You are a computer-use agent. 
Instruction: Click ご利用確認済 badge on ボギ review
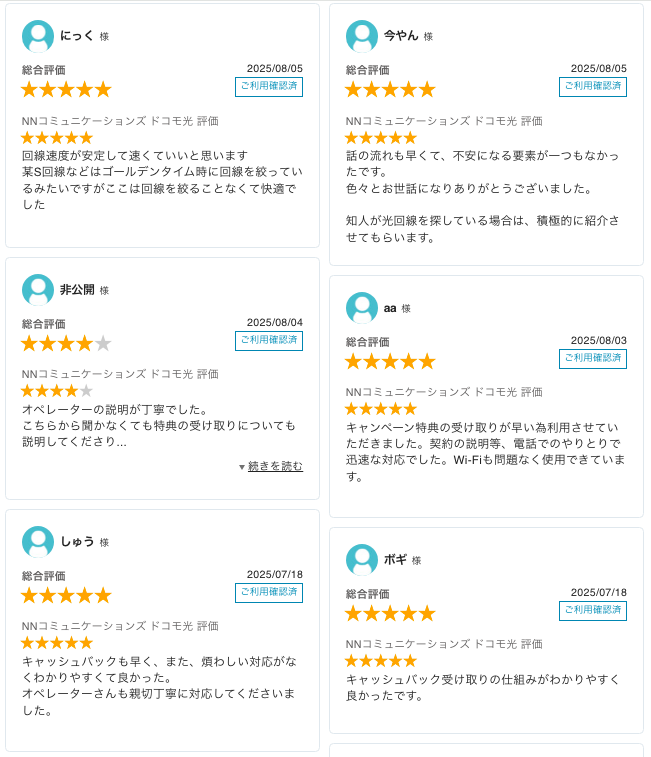(593, 611)
